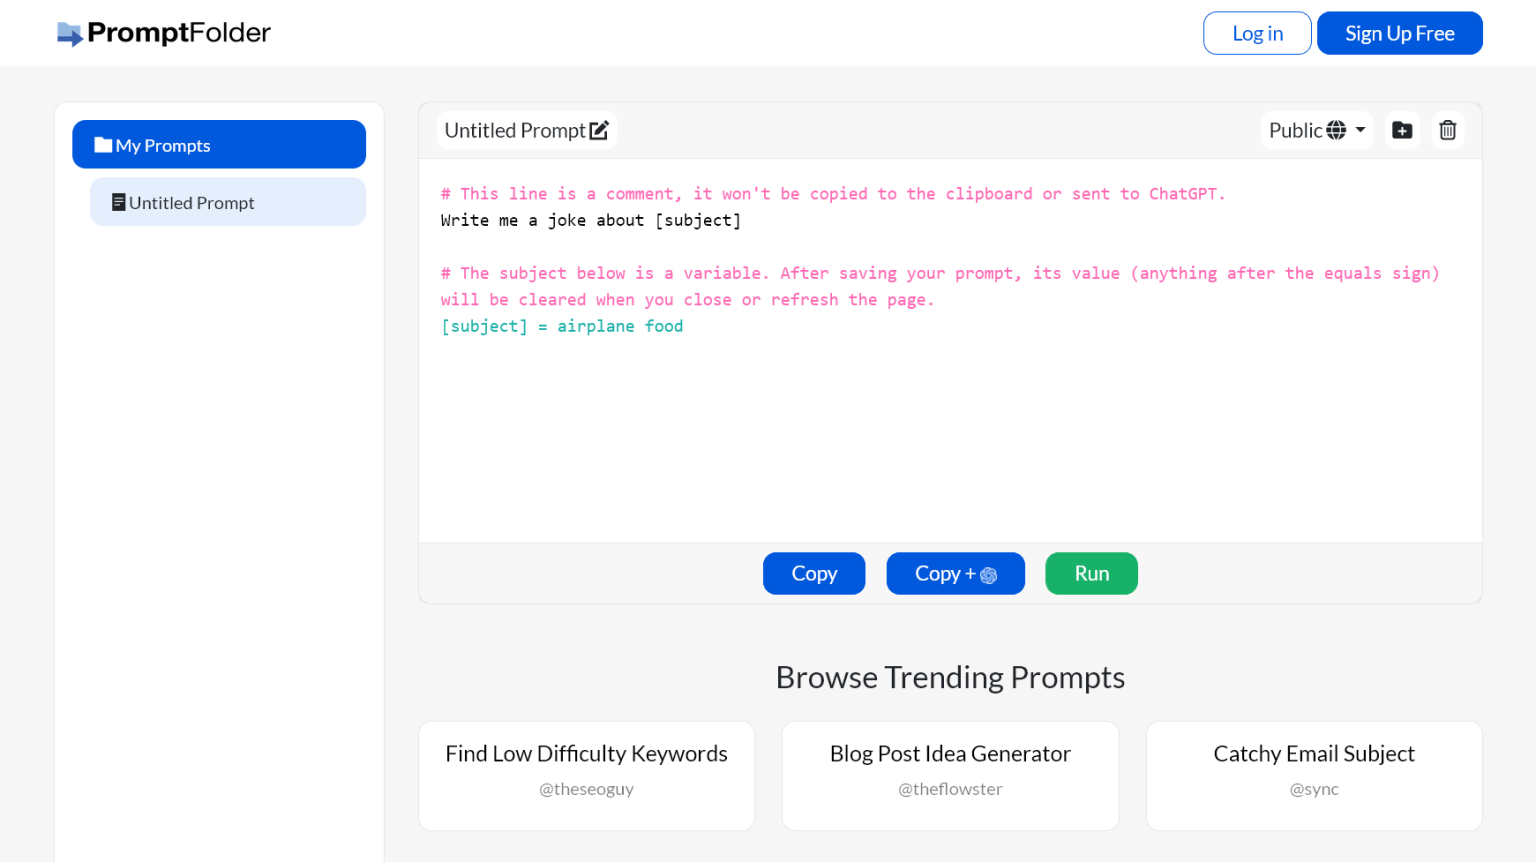1536x862 pixels.
Task: Delete the prompt with the trash icon
Action: click(x=1448, y=130)
